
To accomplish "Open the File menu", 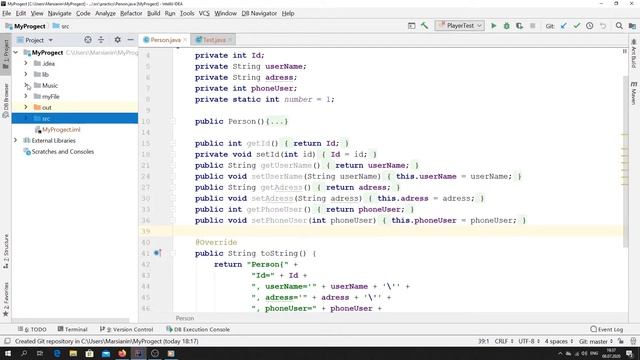I will pyautogui.click(x=7, y=13).
